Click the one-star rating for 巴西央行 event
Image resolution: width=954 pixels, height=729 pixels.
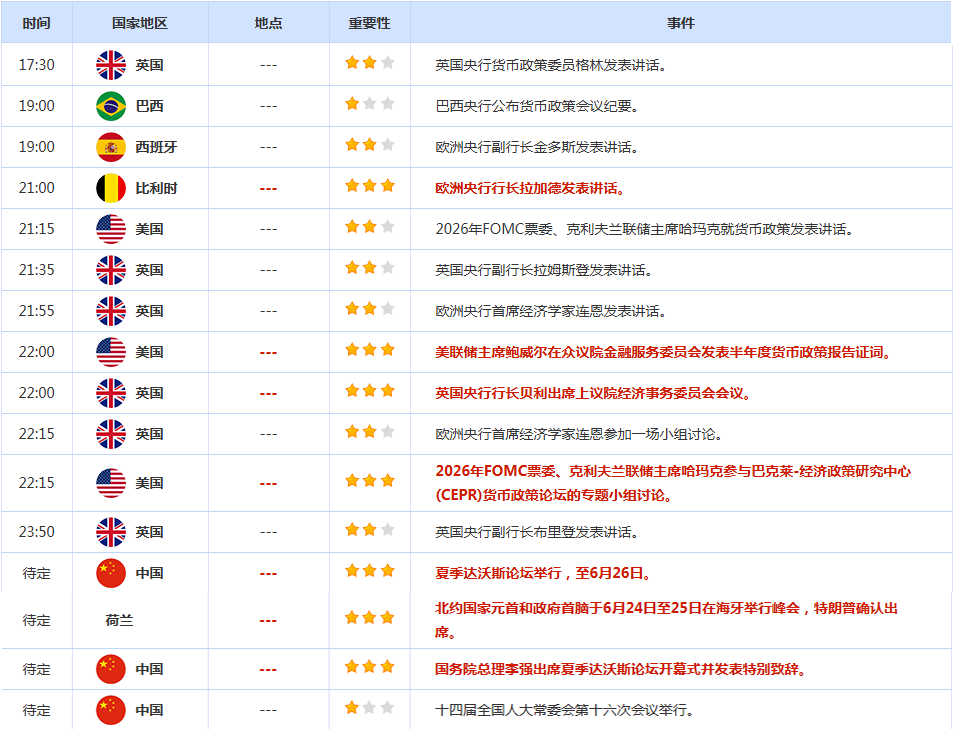(x=369, y=104)
